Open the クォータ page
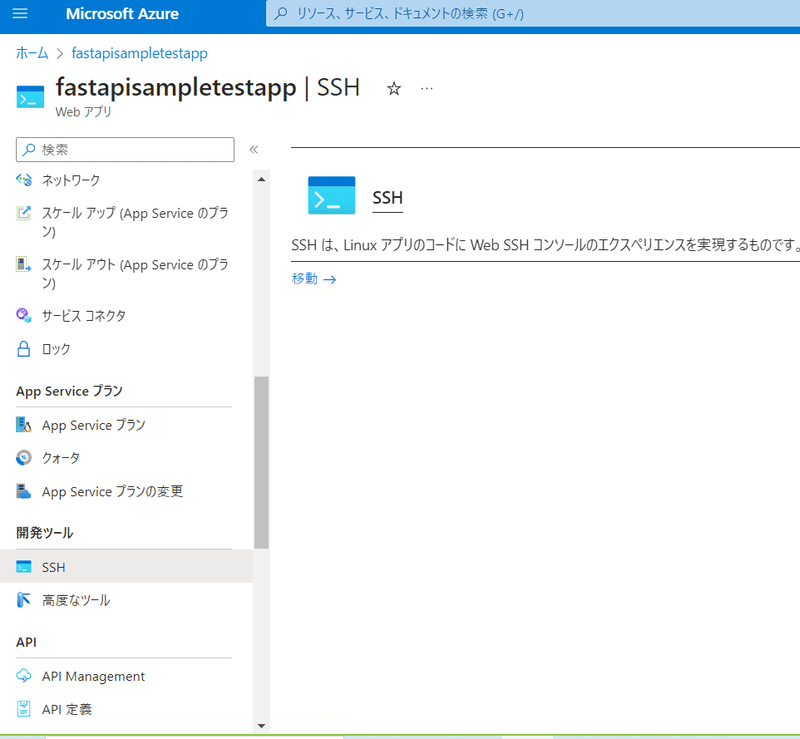The height and width of the screenshot is (739, 800). (x=62, y=458)
